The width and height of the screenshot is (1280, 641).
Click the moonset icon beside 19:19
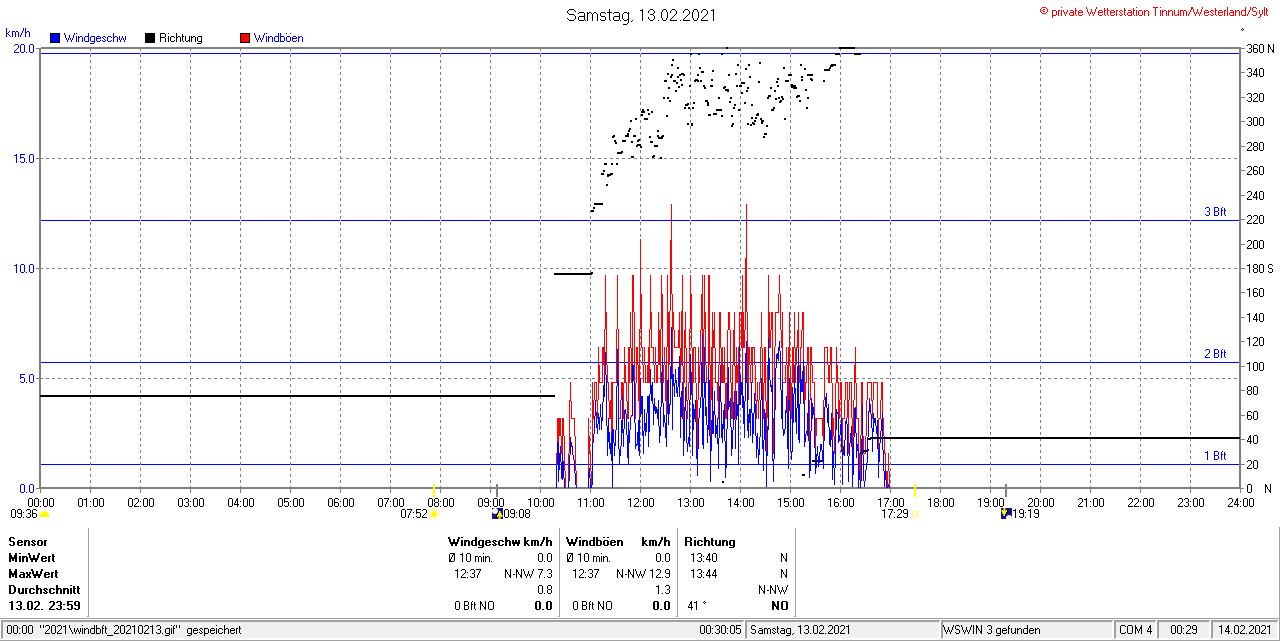(x=1006, y=514)
